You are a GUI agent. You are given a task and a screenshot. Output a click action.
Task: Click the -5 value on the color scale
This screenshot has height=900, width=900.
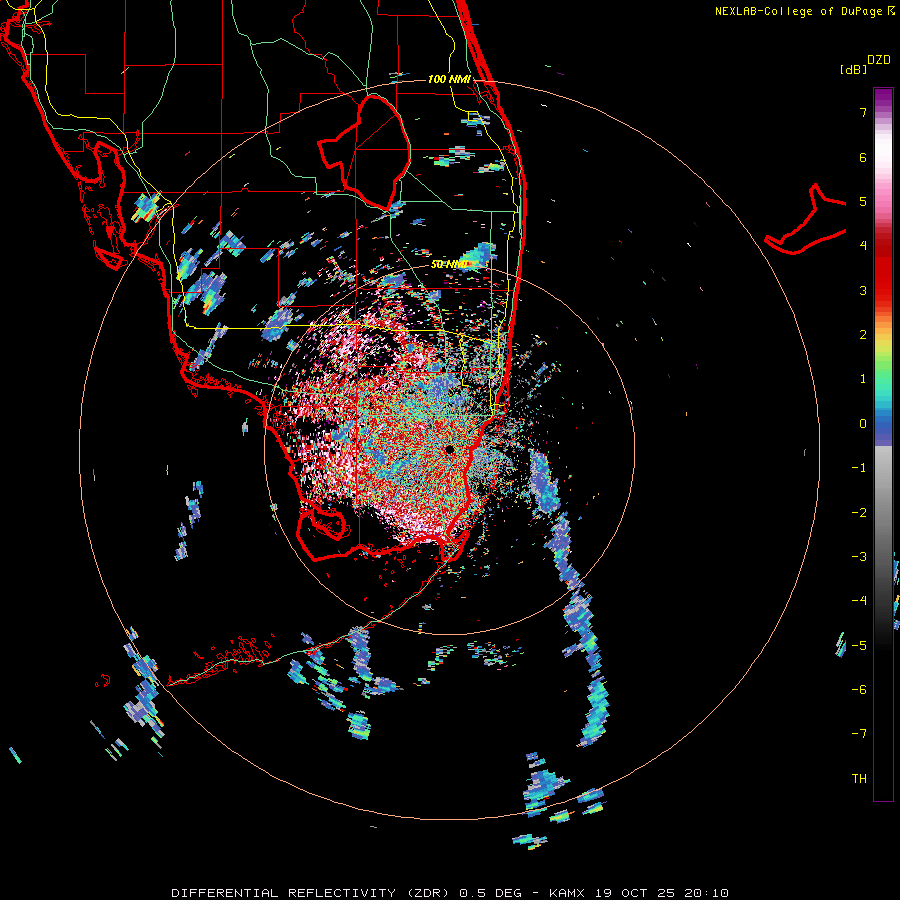pos(859,645)
